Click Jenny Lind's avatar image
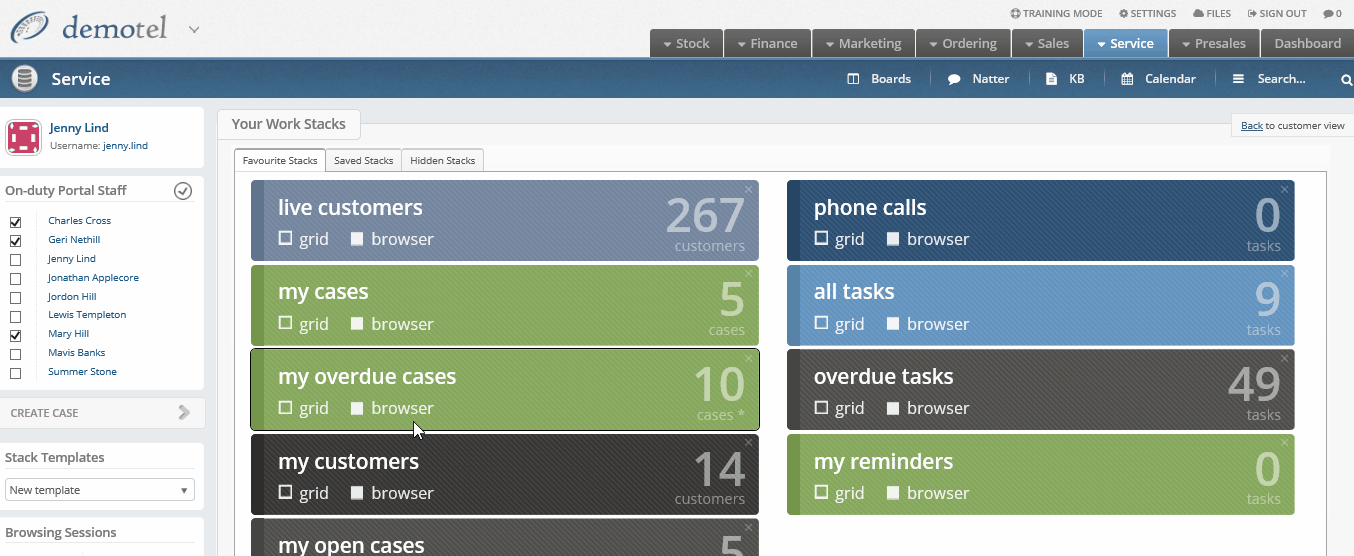The width and height of the screenshot is (1354, 556). click(24, 137)
